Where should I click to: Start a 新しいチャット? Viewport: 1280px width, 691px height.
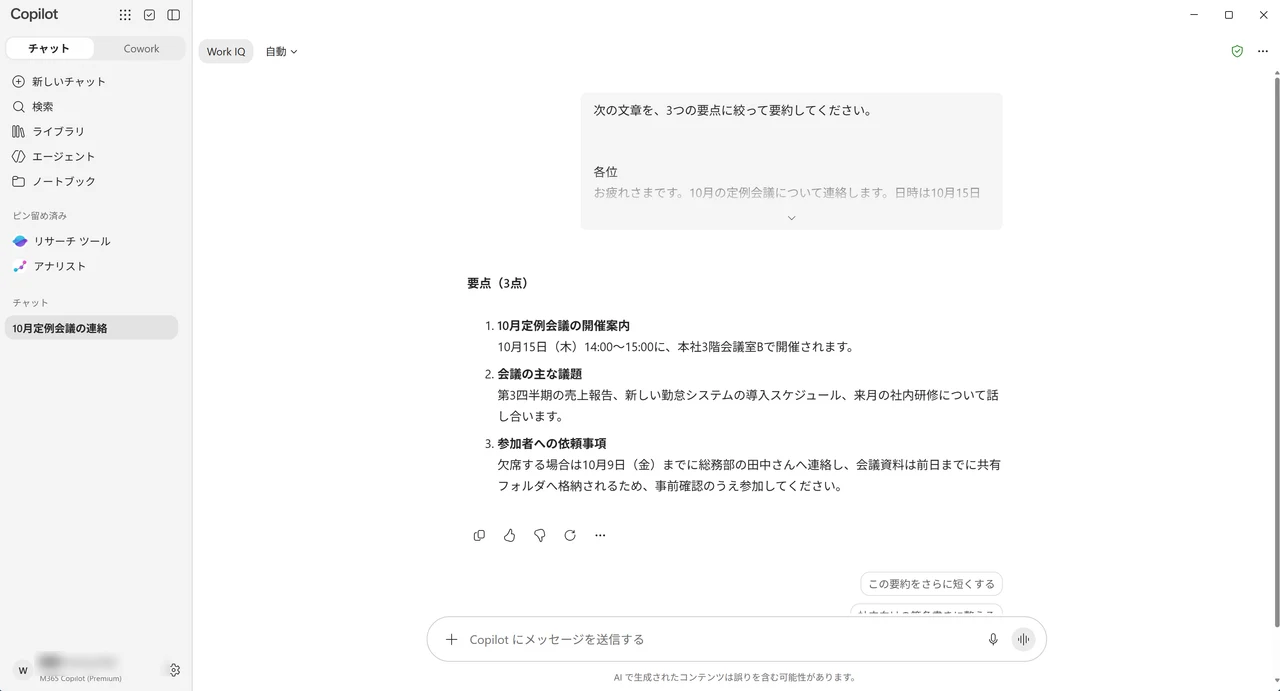[x=92, y=81]
